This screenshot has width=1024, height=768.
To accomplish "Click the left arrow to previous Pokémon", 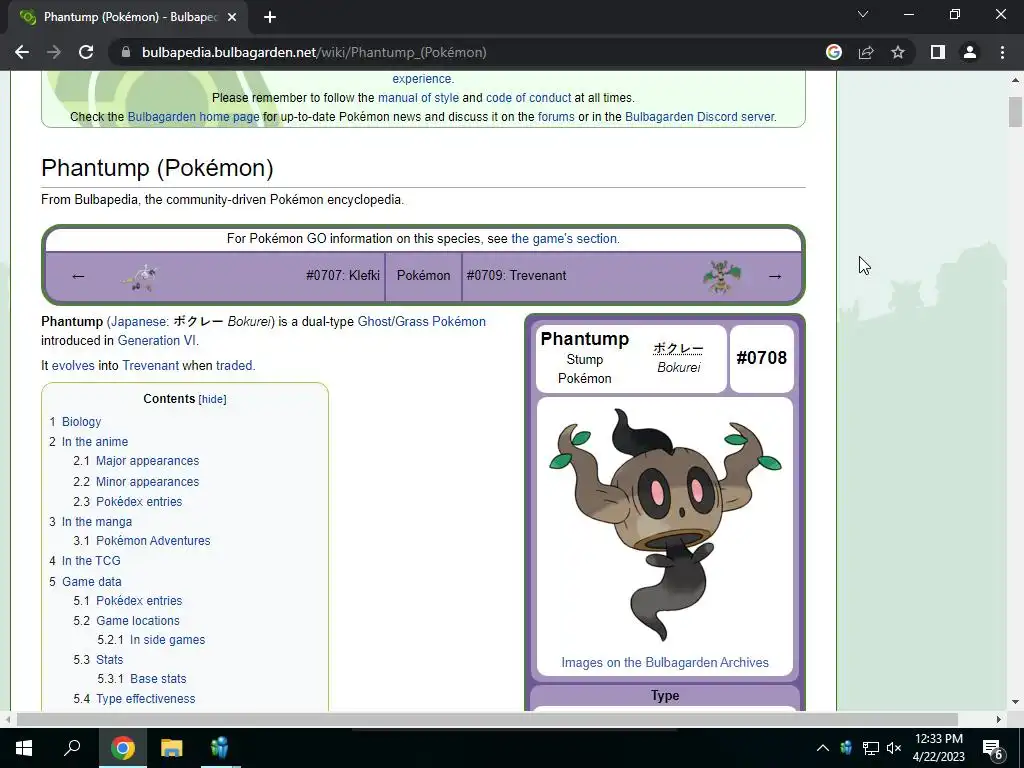I will (78, 276).
